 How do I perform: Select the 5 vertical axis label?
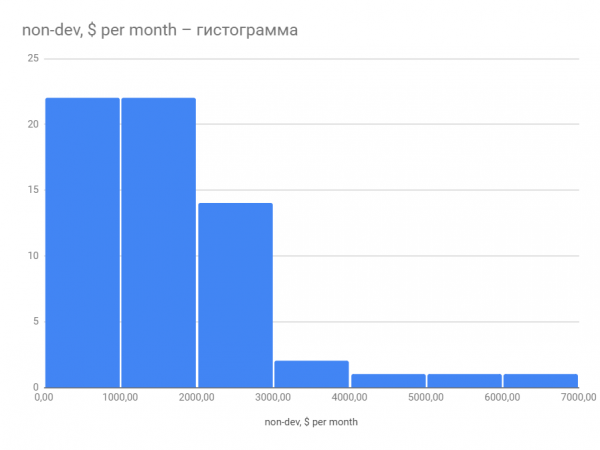point(36,321)
